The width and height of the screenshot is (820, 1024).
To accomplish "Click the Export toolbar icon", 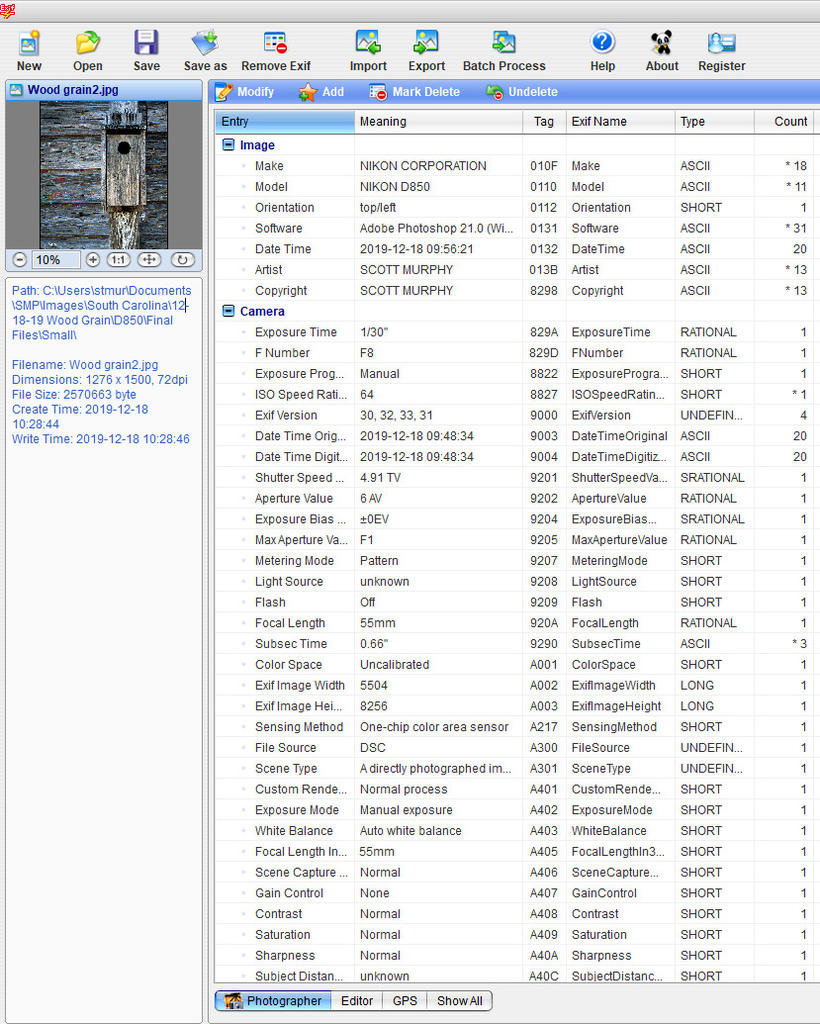I will 426,44.
